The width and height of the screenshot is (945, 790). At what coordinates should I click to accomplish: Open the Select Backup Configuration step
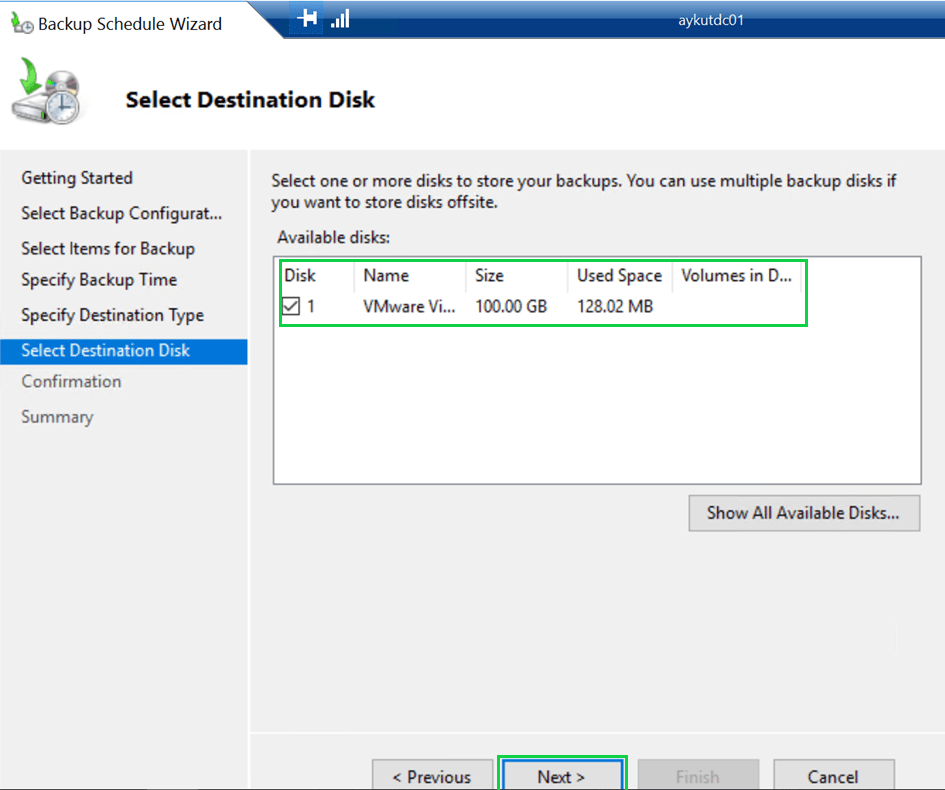(x=121, y=213)
